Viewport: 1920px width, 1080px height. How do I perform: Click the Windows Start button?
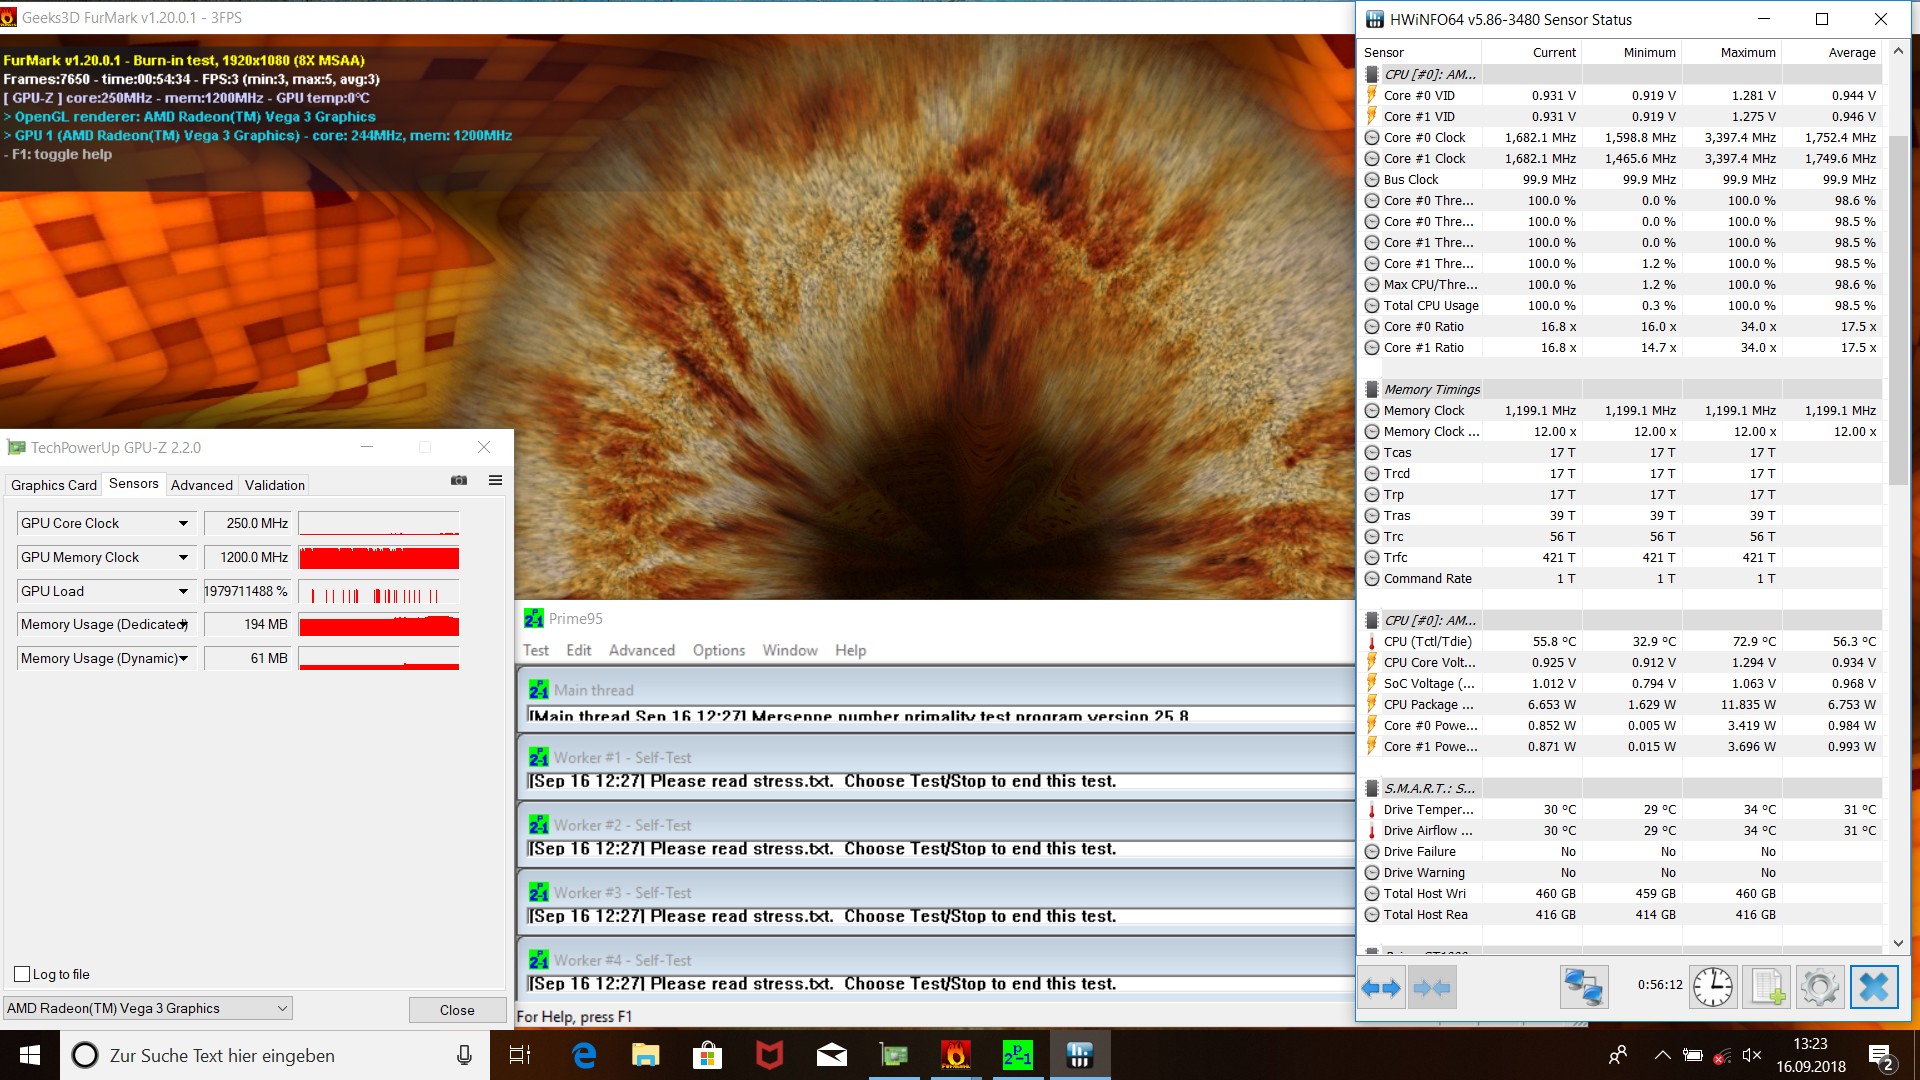(x=30, y=1055)
